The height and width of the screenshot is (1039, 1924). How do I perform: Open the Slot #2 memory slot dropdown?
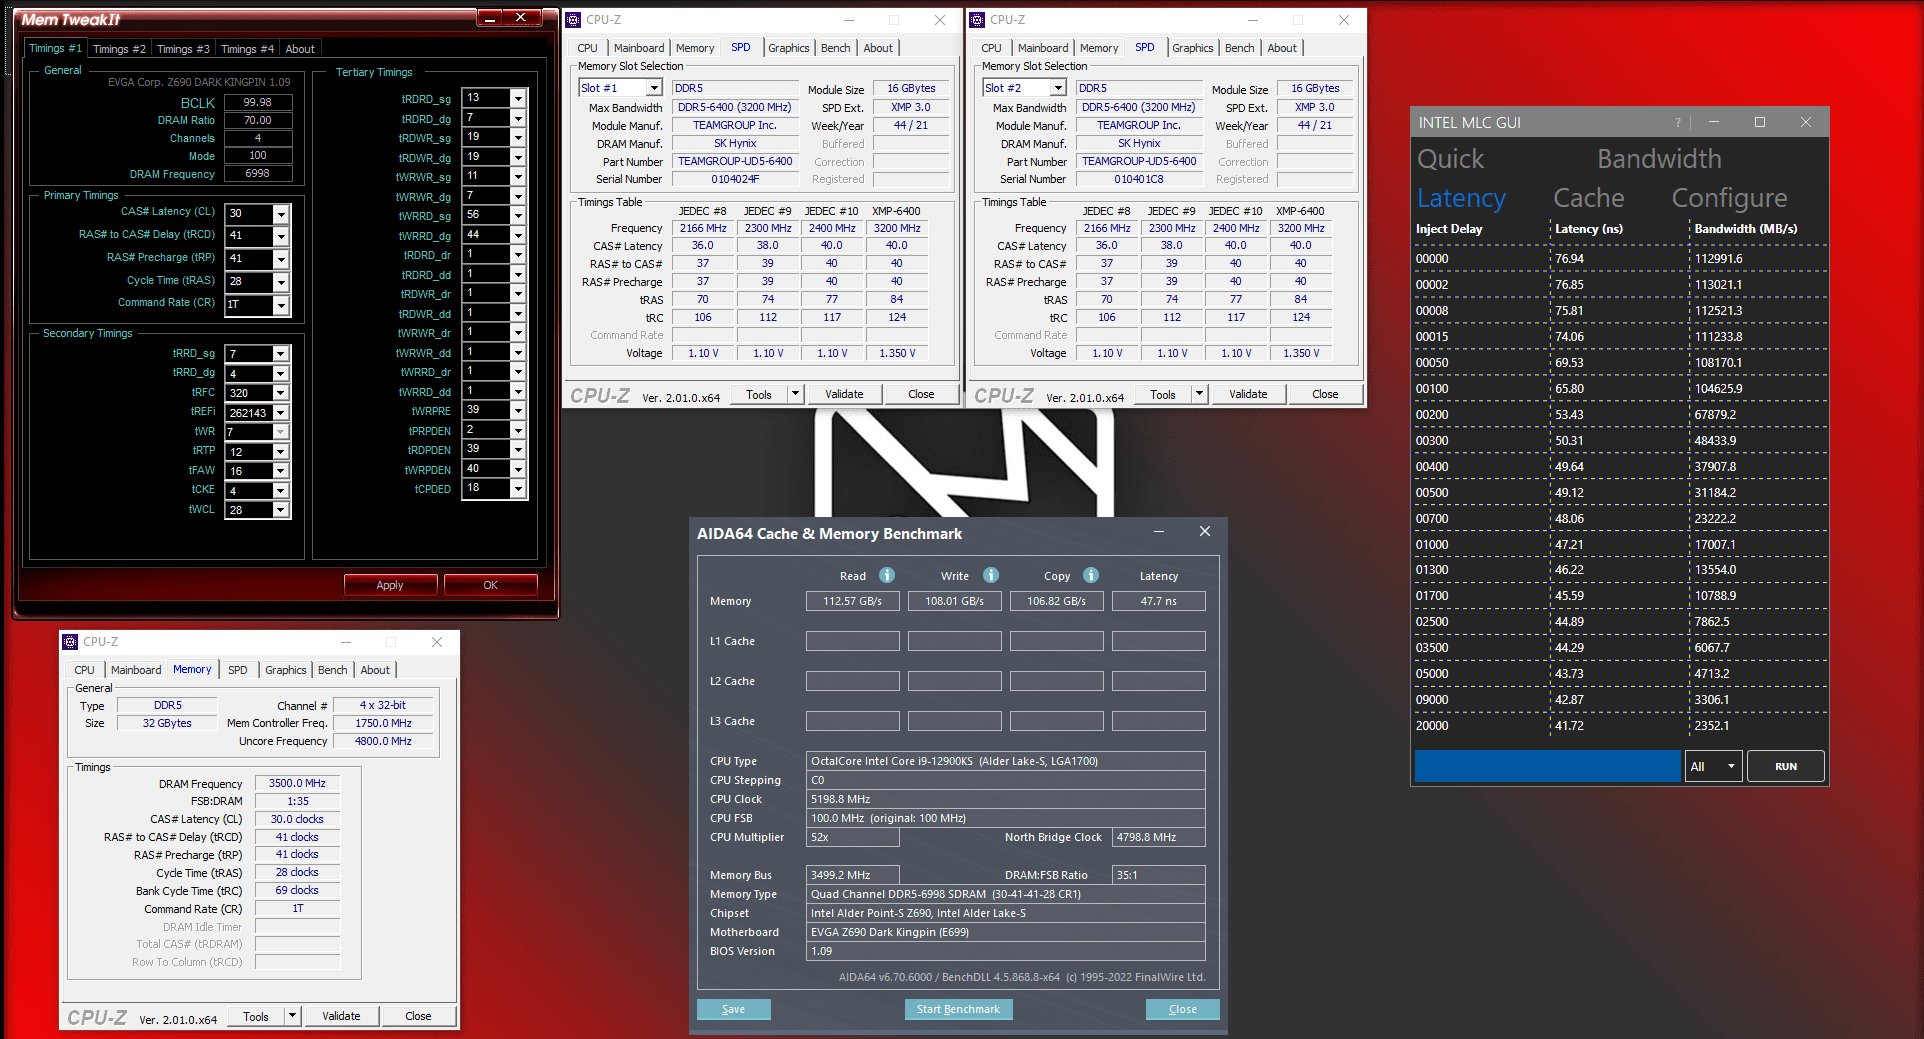pos(1058,88)
